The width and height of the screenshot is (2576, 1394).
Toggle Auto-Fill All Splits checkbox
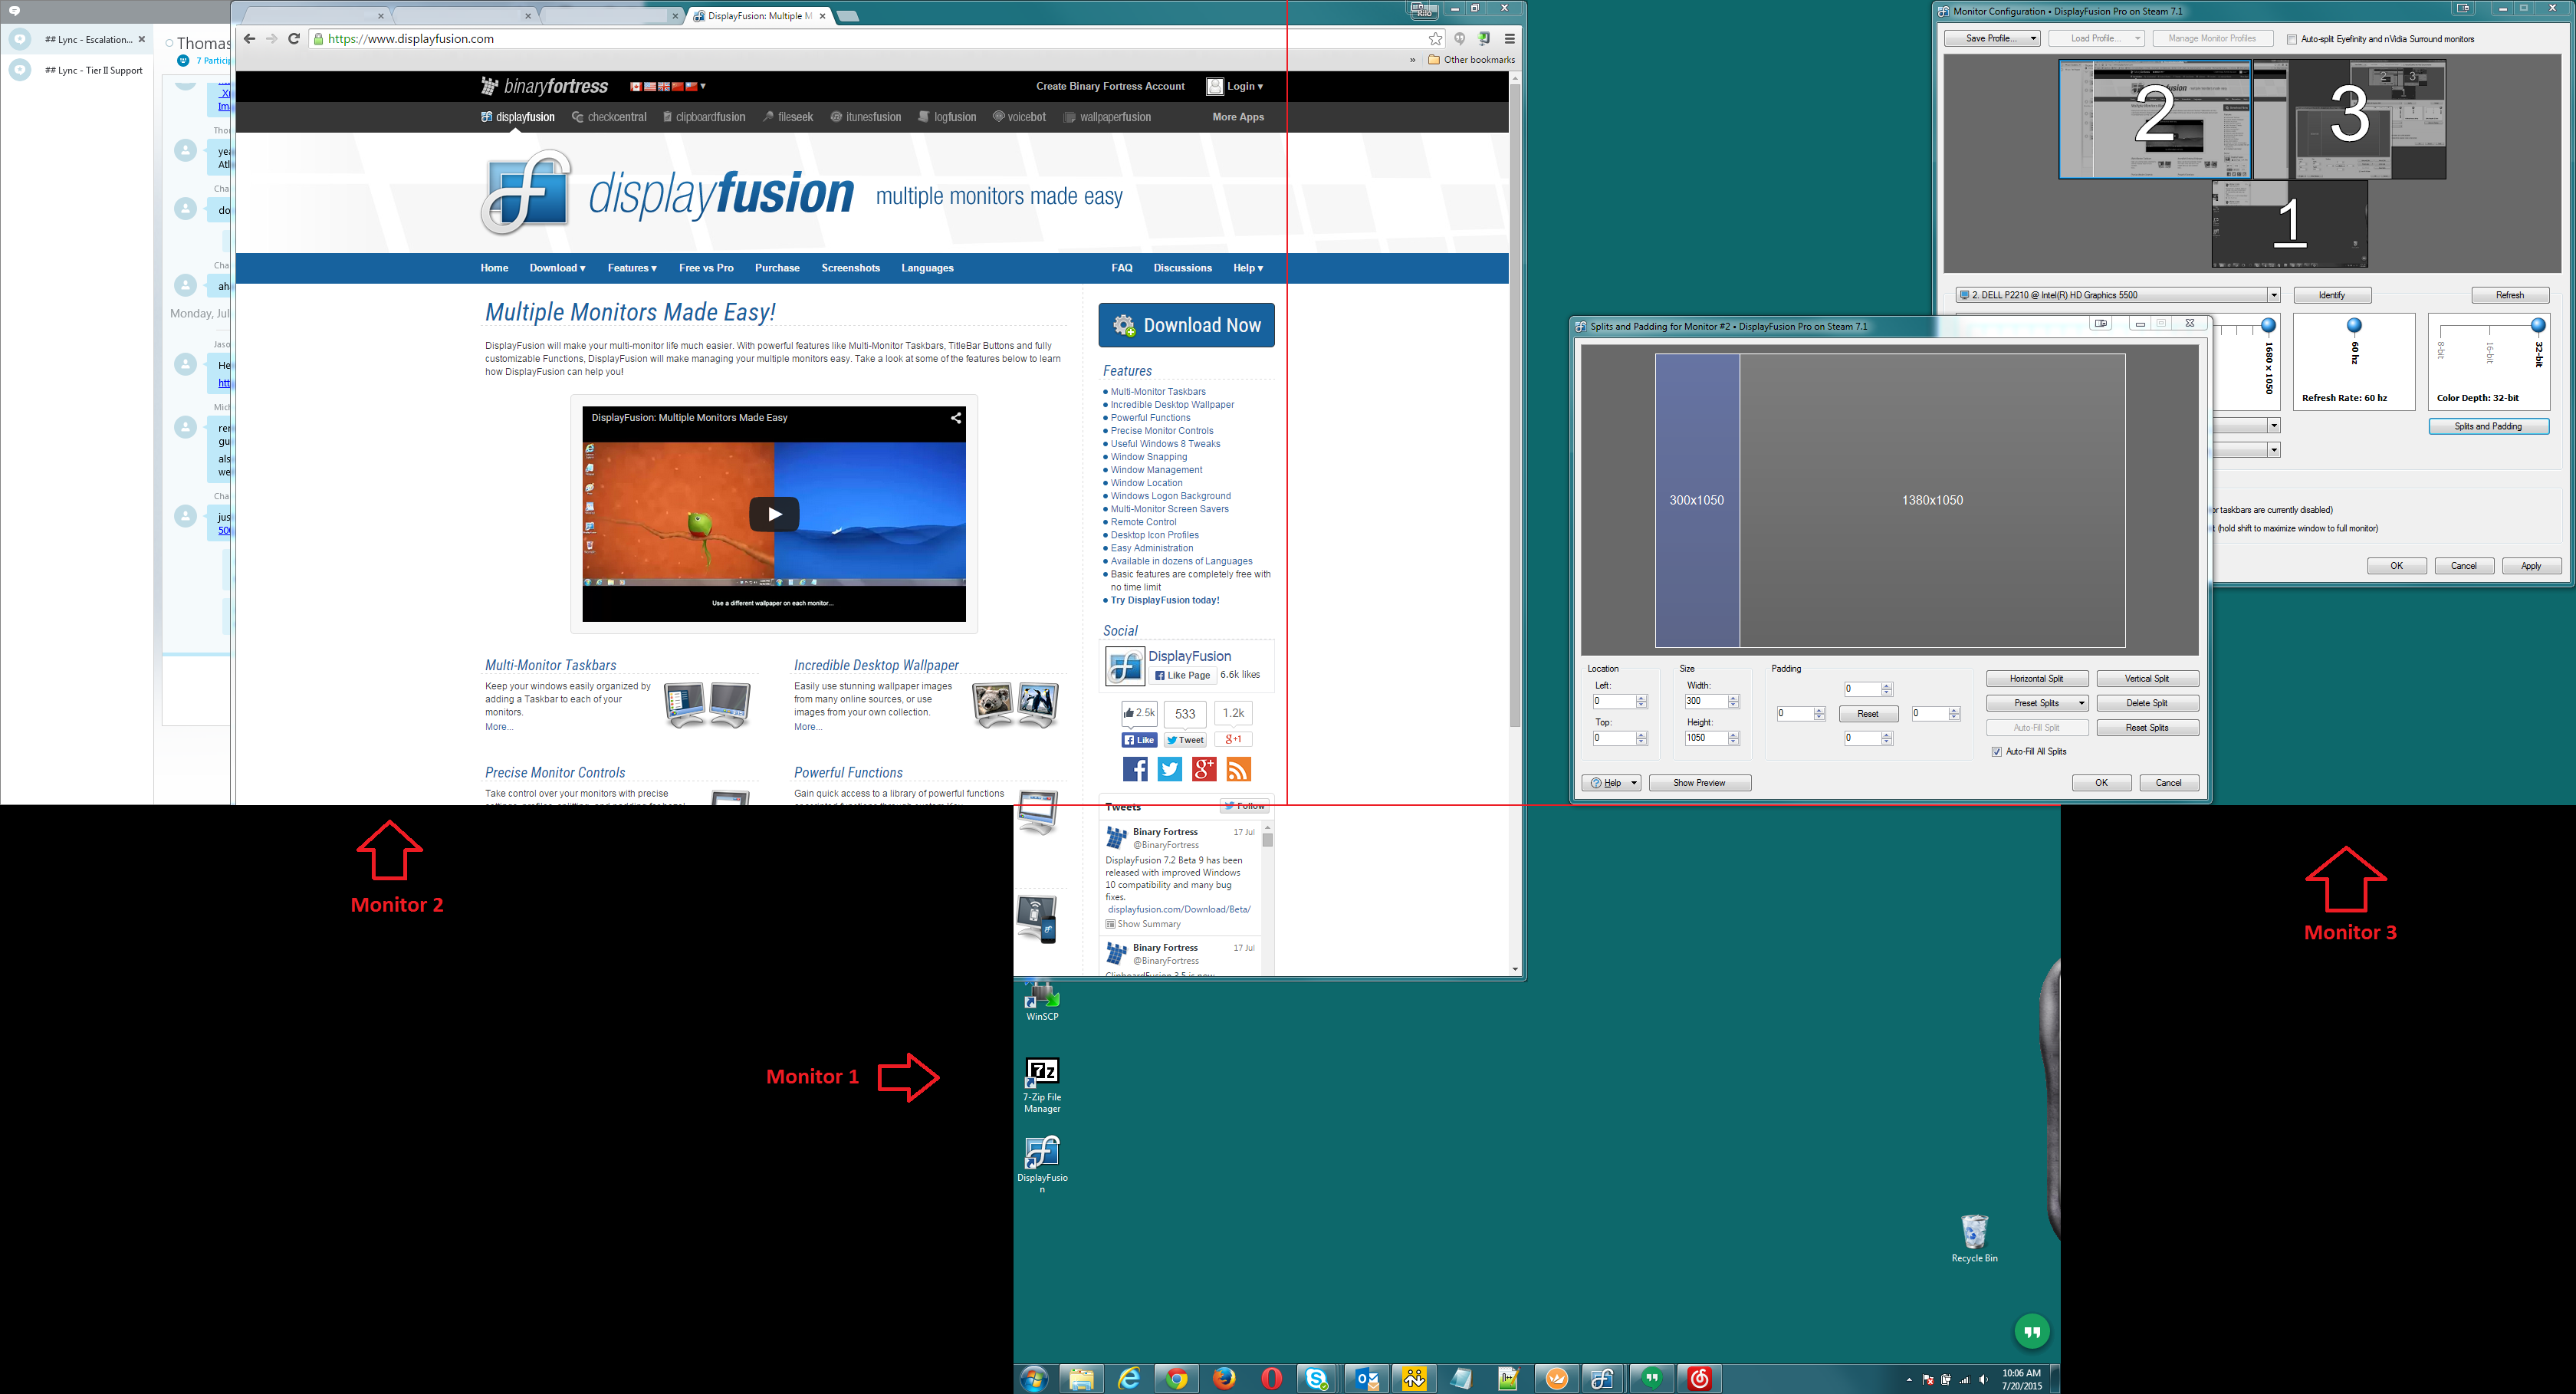[1997, 751]
